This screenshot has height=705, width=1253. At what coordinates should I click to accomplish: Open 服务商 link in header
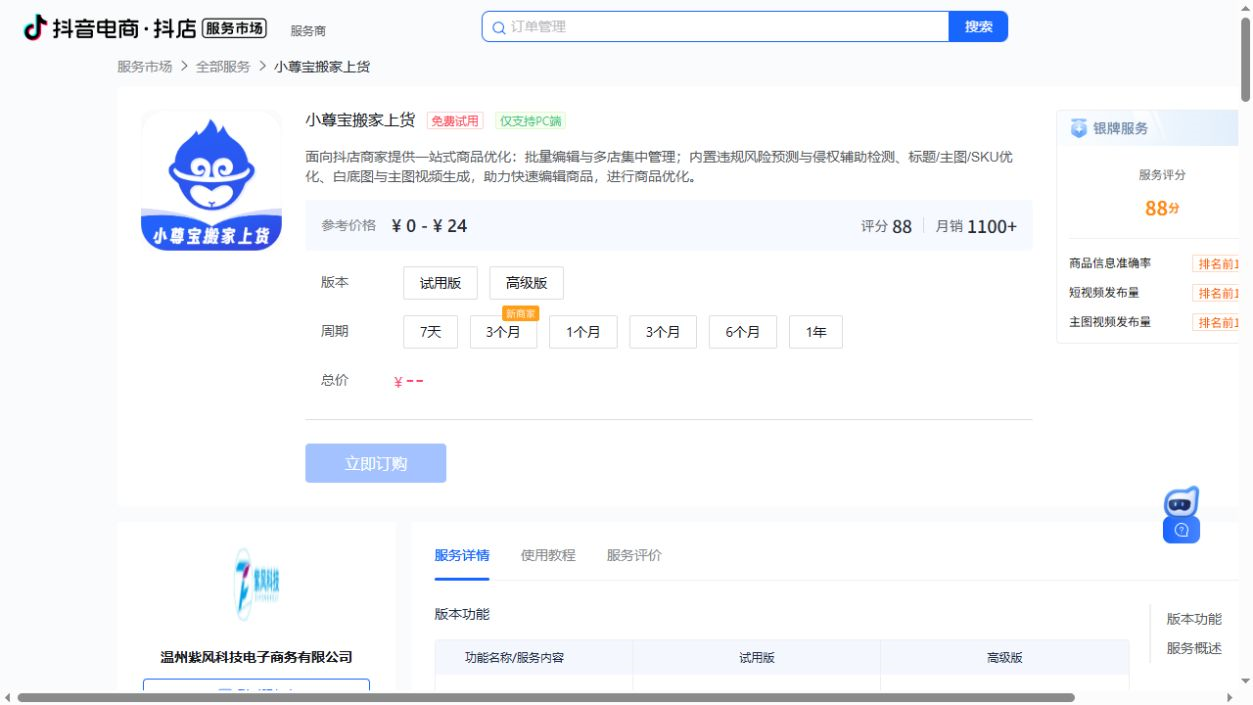tap(308, 31)
